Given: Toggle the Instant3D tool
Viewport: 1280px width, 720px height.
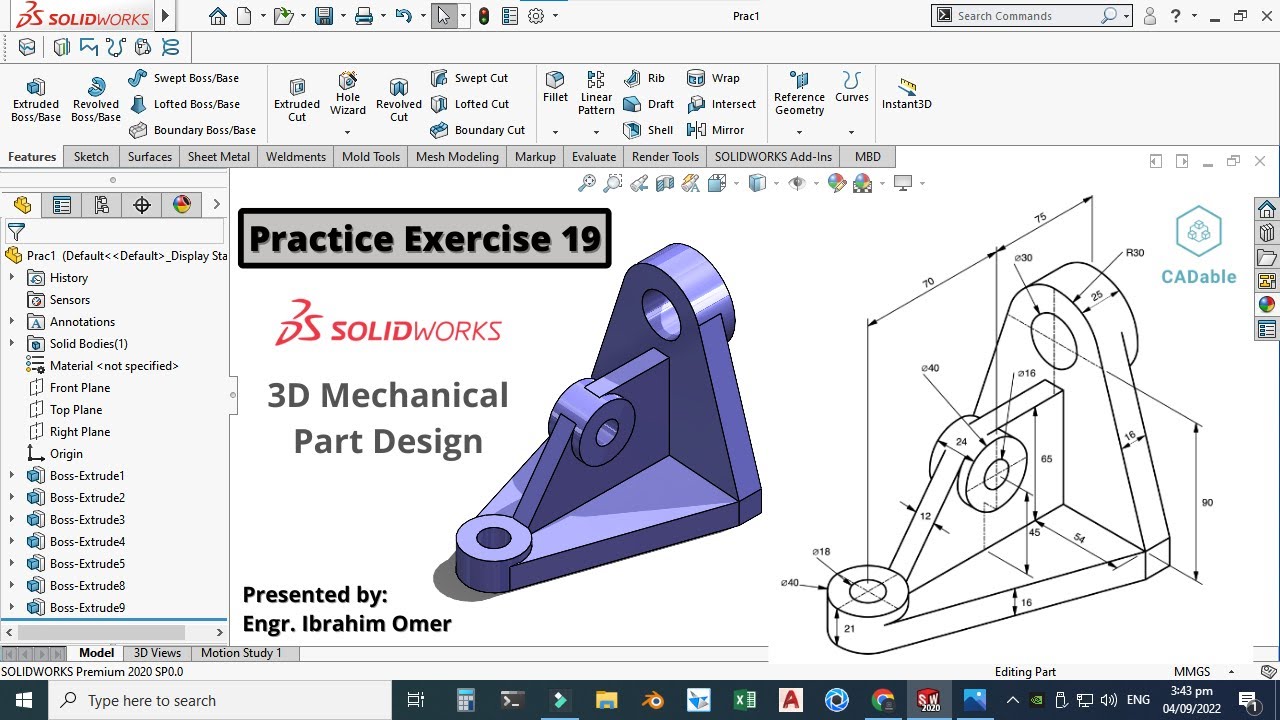Looking at the screenshot, I should pos(907,93).
